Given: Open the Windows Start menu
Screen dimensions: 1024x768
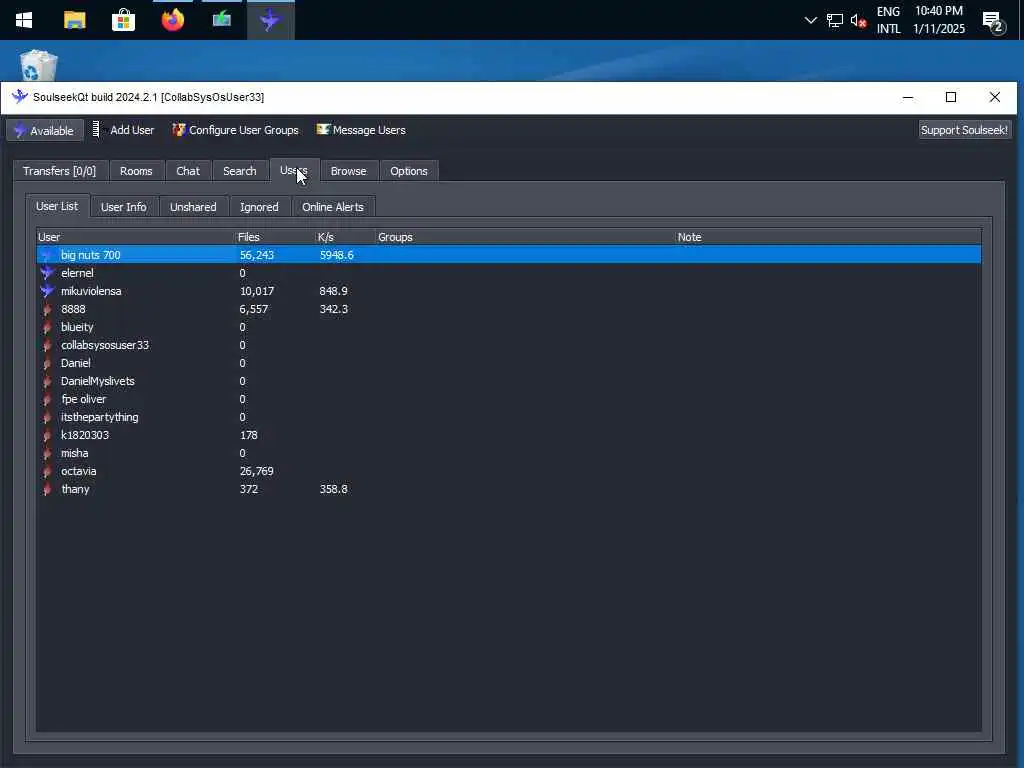Looking at the screenshot, I should 24,20.
